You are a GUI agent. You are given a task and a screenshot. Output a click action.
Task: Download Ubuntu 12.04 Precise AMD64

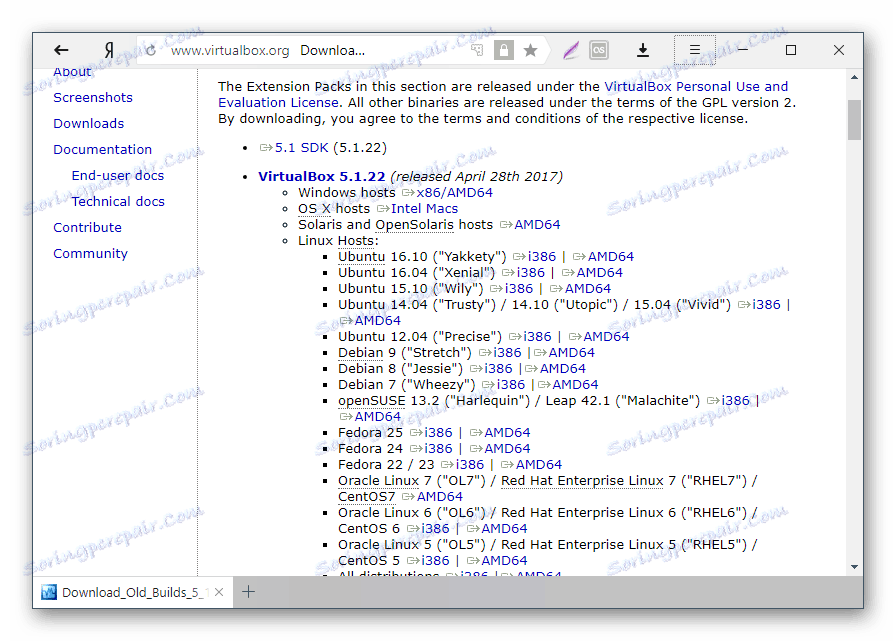pyautogui.click(x=606, y=336)
